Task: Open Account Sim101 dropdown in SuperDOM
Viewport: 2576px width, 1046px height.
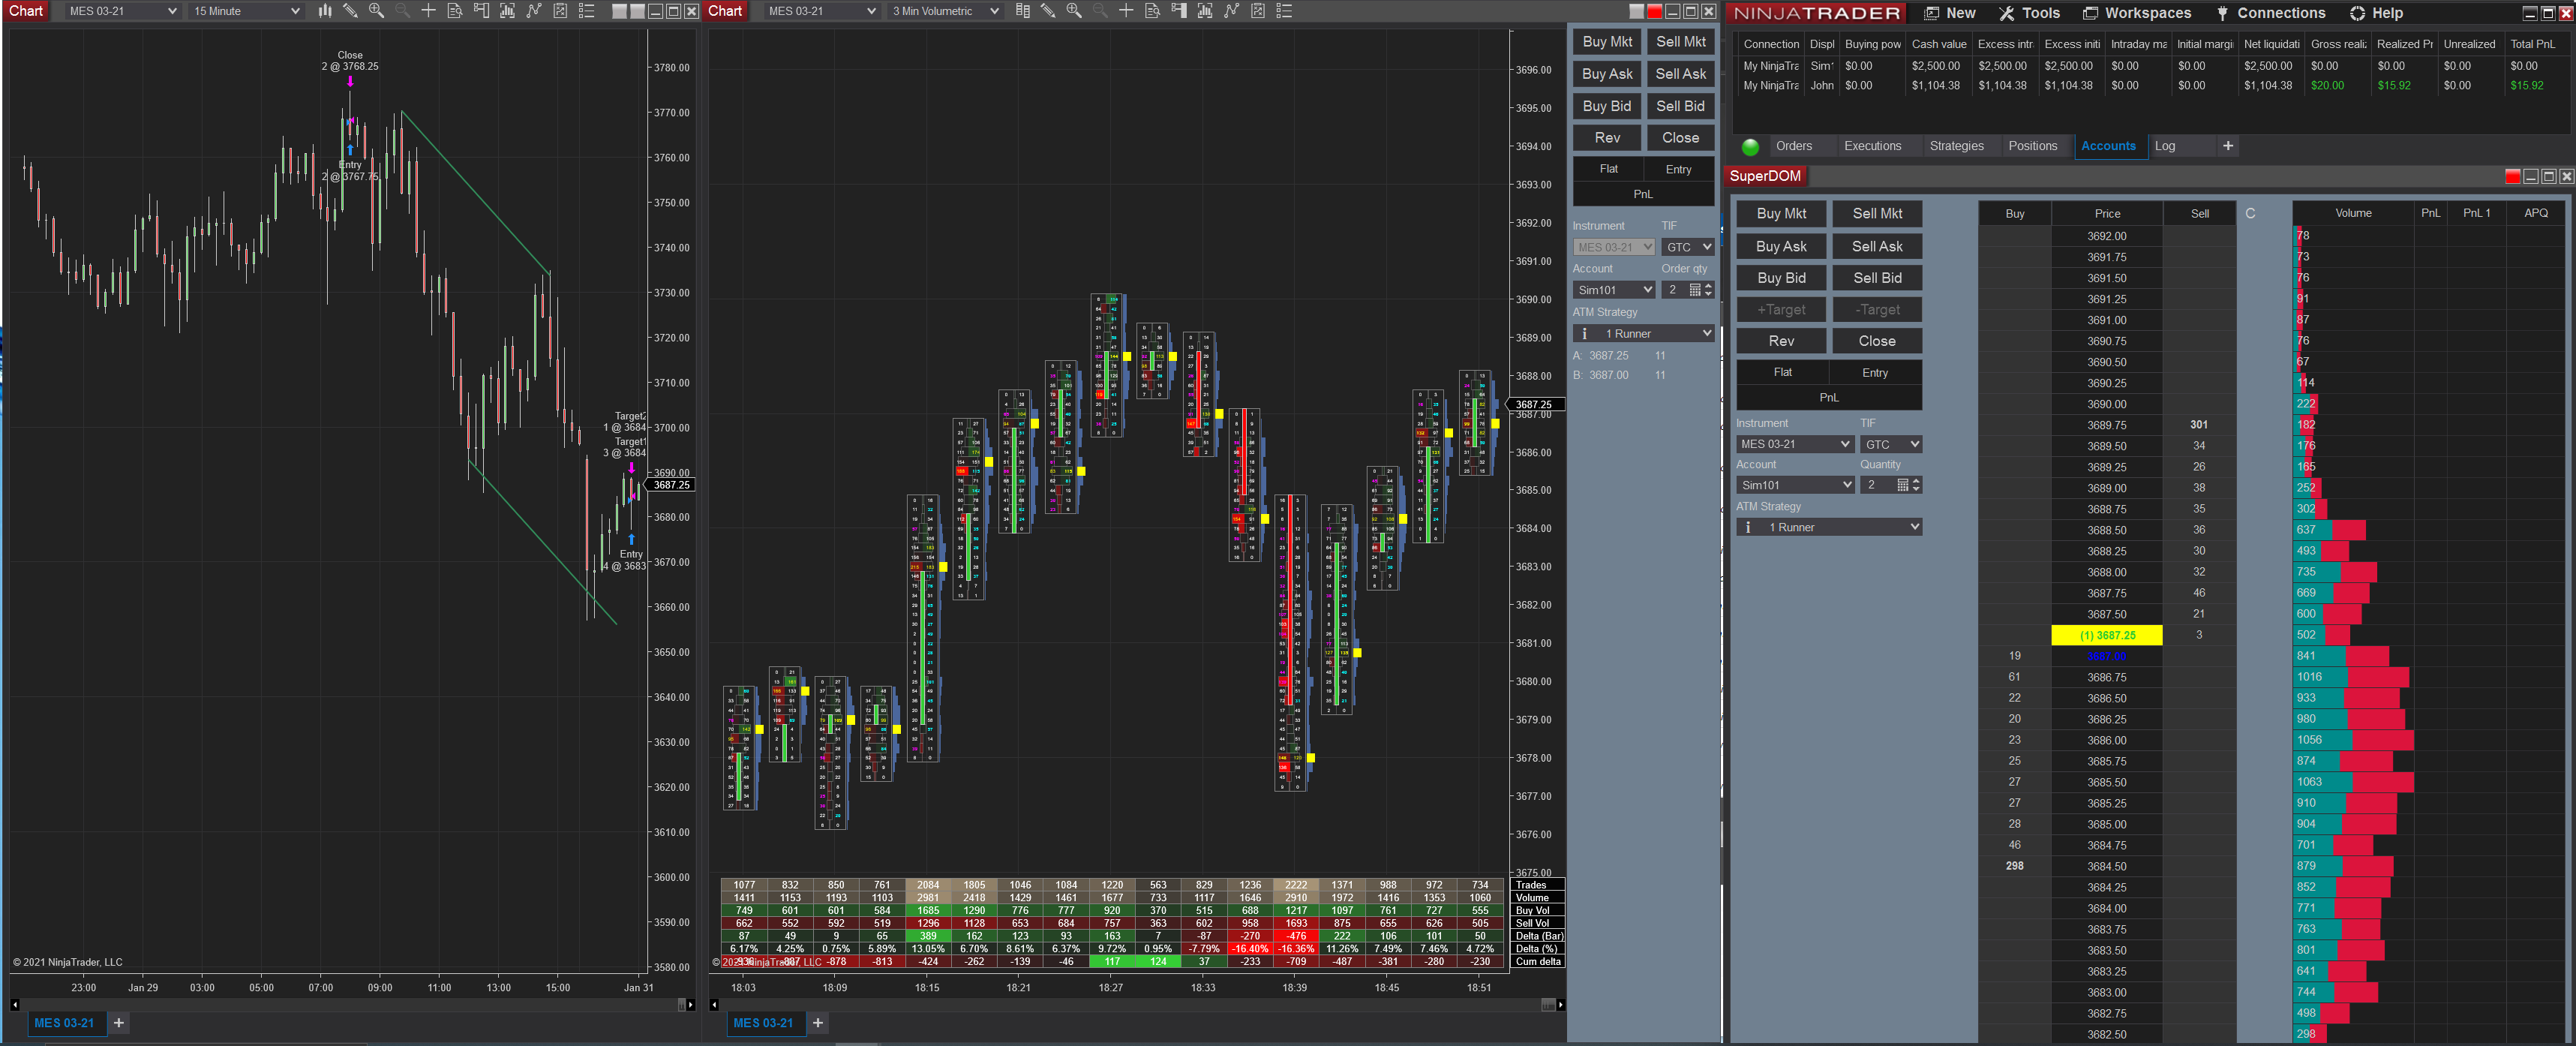Action: pos(1795,485)
